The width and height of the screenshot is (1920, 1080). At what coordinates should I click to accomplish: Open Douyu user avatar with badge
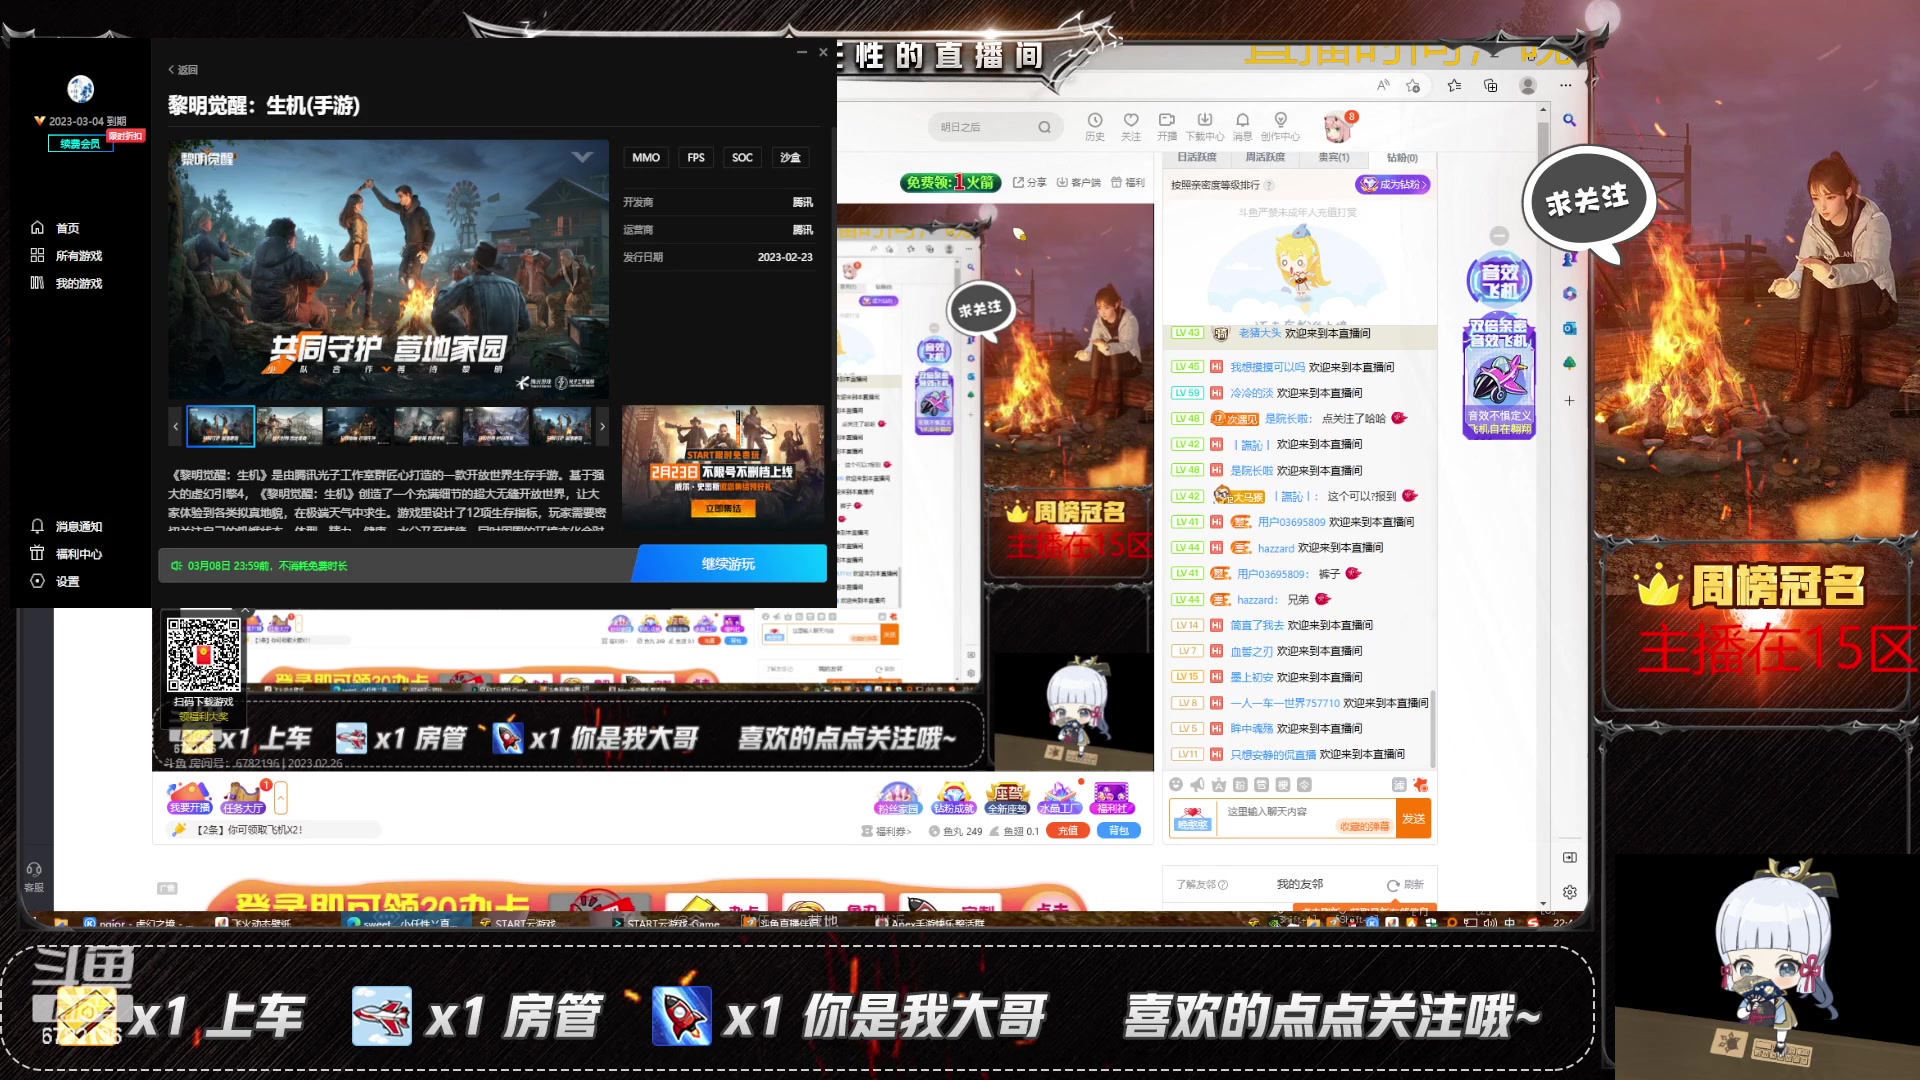click(1338, 127)
